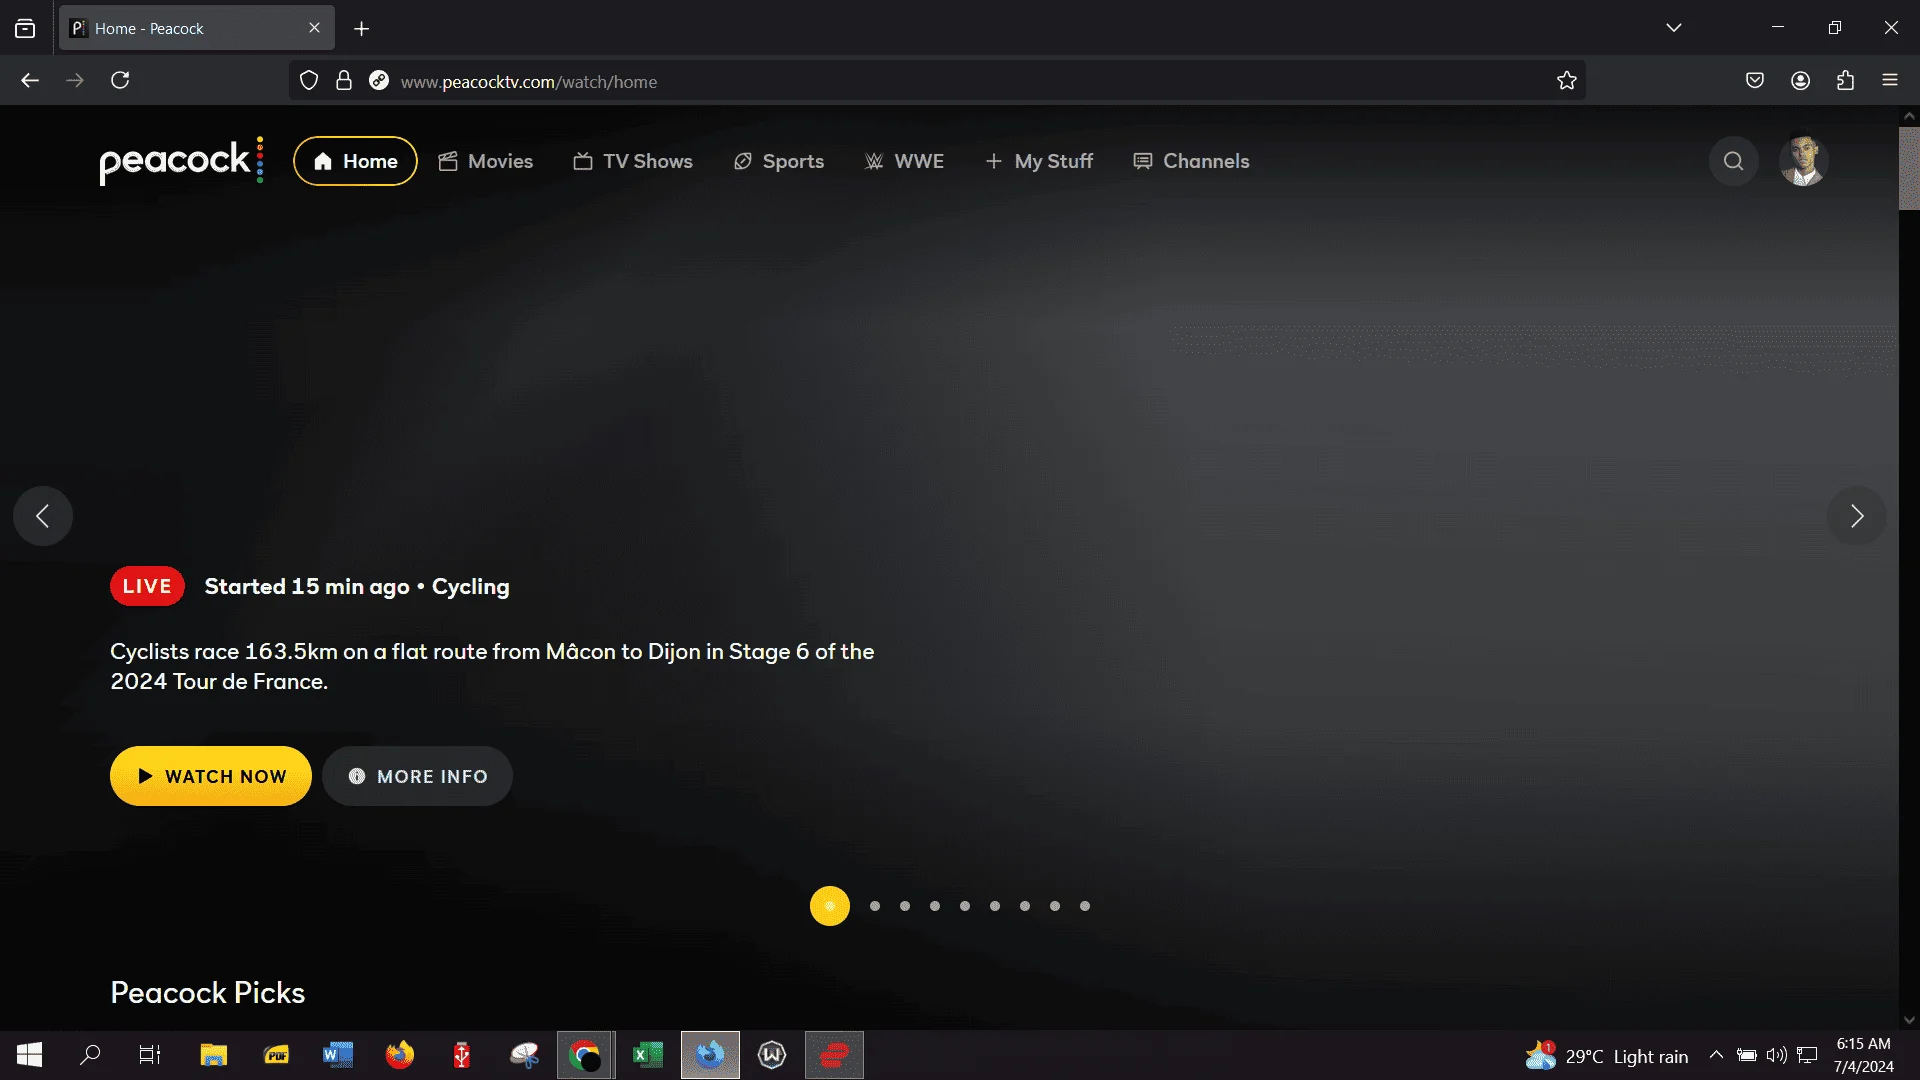The image size is (1920, 1080).
Task: Close the Home - Peacock tab
Action: tap(315, 28)
